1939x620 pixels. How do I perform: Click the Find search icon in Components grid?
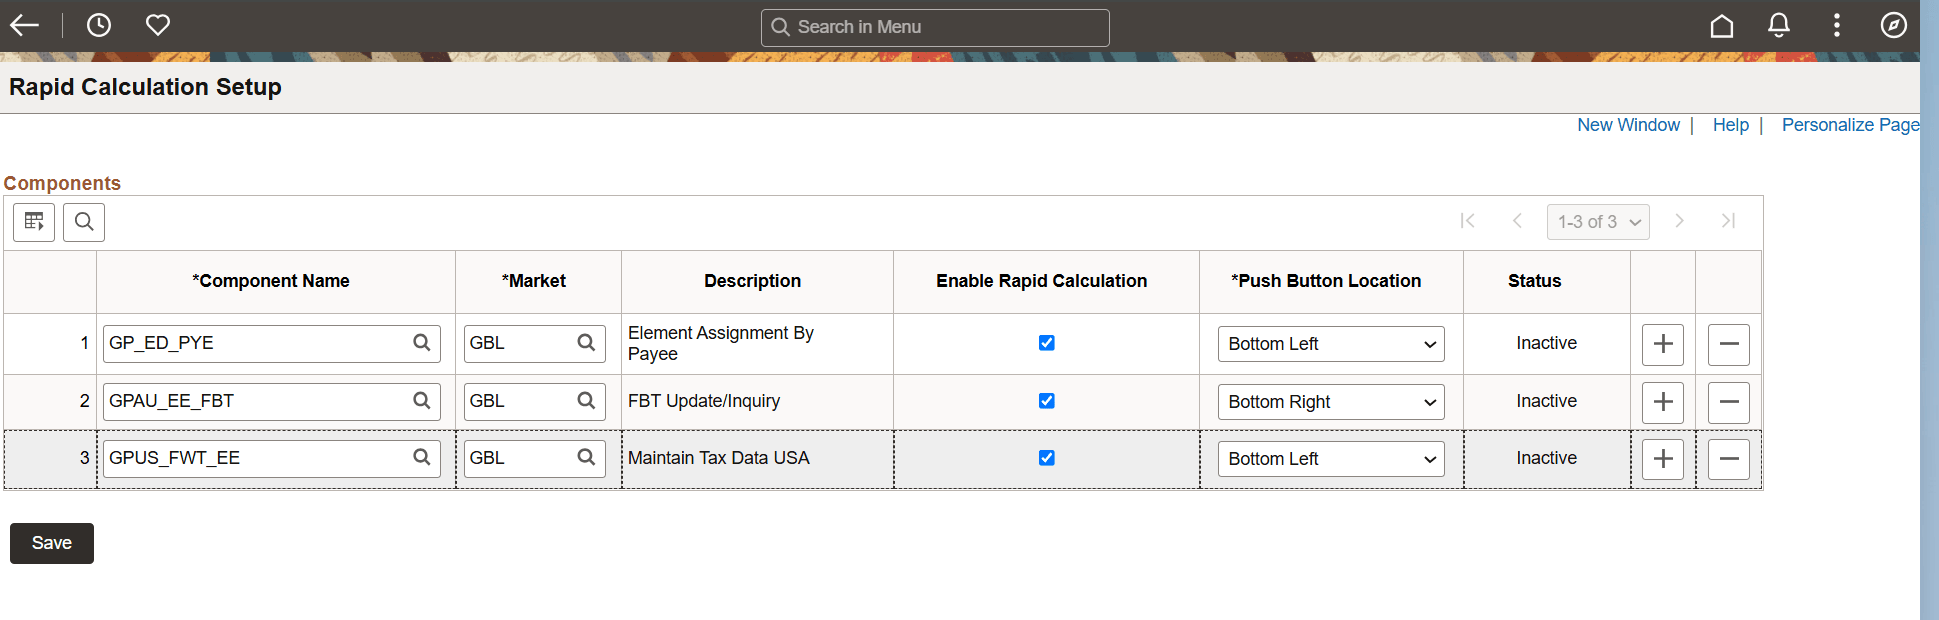(x=84, y=221)
